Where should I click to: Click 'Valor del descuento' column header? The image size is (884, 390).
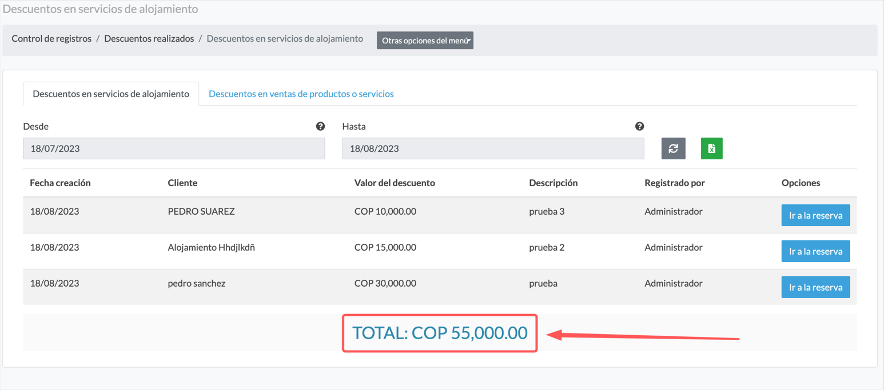tap(395, 183)
